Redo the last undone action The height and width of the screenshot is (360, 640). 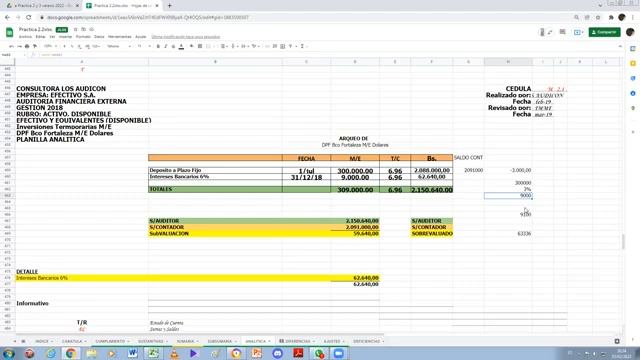click(x=19, y=47)
